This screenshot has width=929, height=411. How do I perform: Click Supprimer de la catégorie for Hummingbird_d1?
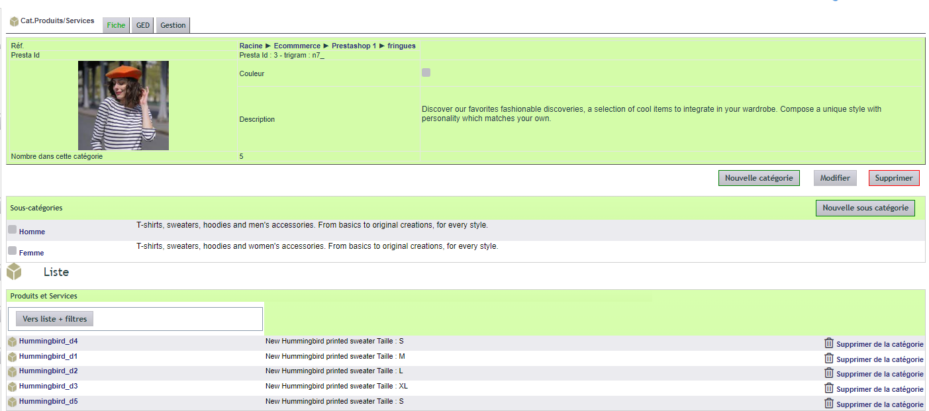880,359
